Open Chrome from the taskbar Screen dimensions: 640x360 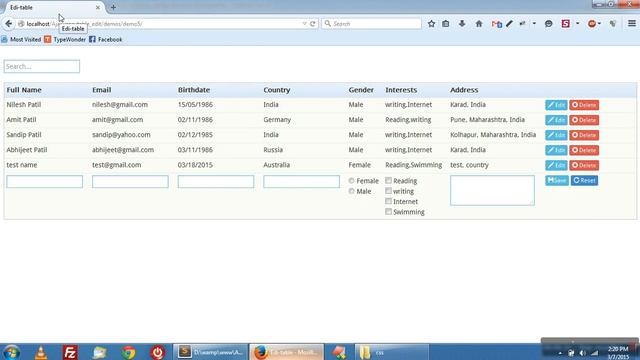pos(129,352)
